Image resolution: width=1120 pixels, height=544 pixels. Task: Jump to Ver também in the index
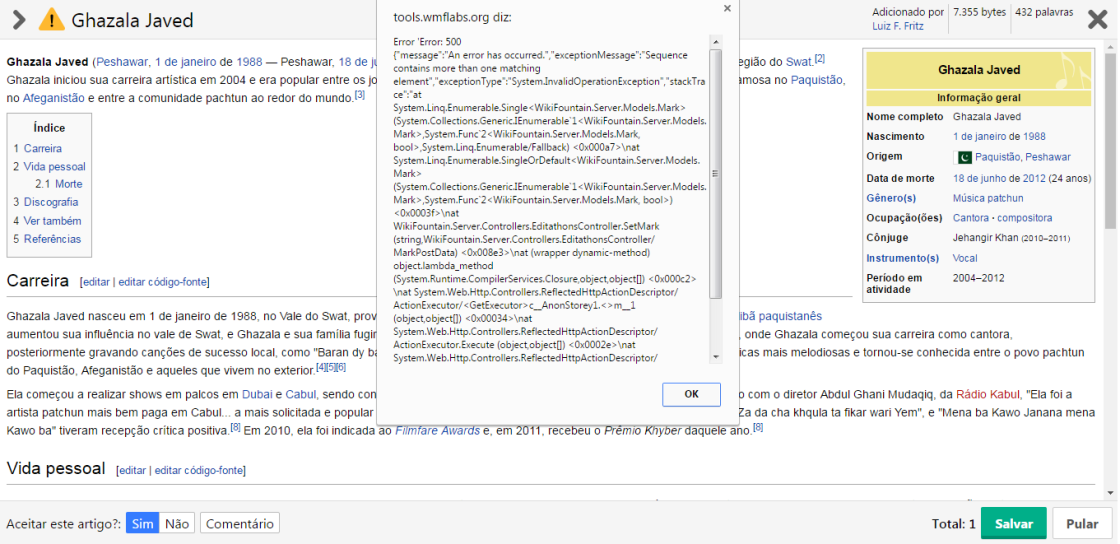[52, 221]
